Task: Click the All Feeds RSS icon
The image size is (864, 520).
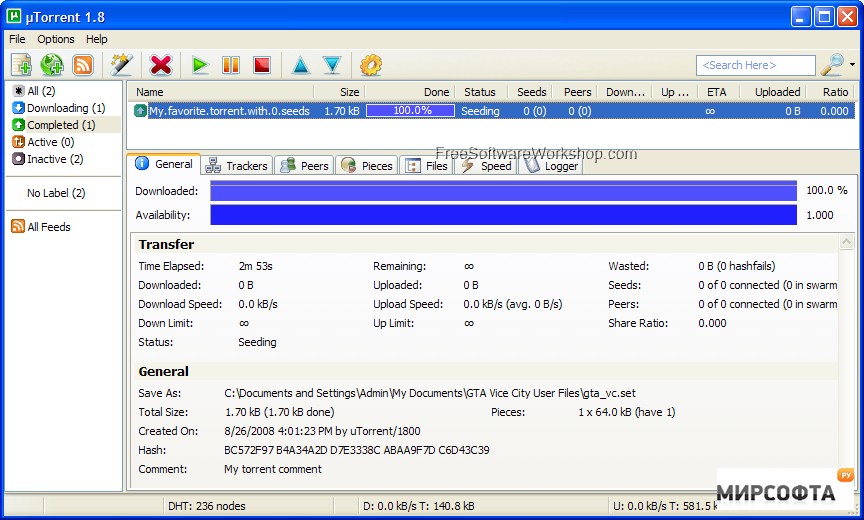Action: (x=18, y=226)
